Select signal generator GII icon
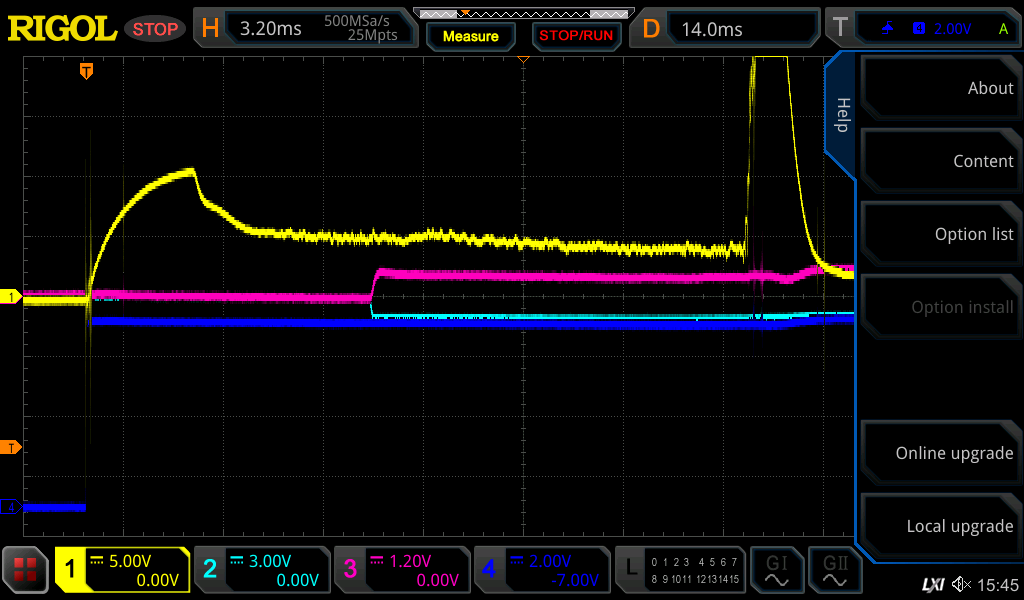This screenshot has width=1024, height=600. (834, 570)
